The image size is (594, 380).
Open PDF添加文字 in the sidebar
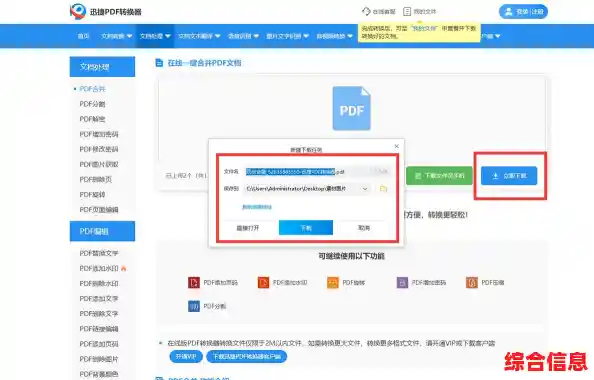click(x=99, y=299)
